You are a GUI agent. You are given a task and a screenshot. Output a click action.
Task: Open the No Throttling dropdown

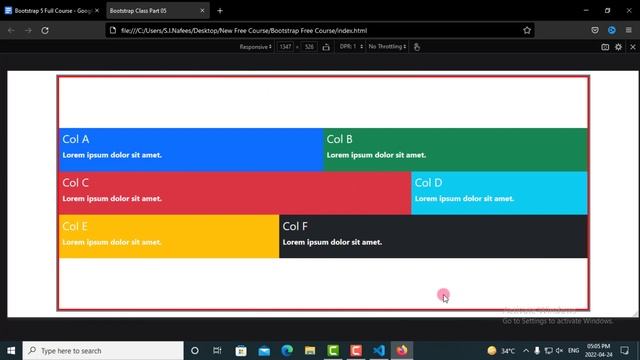pos(387,47)
